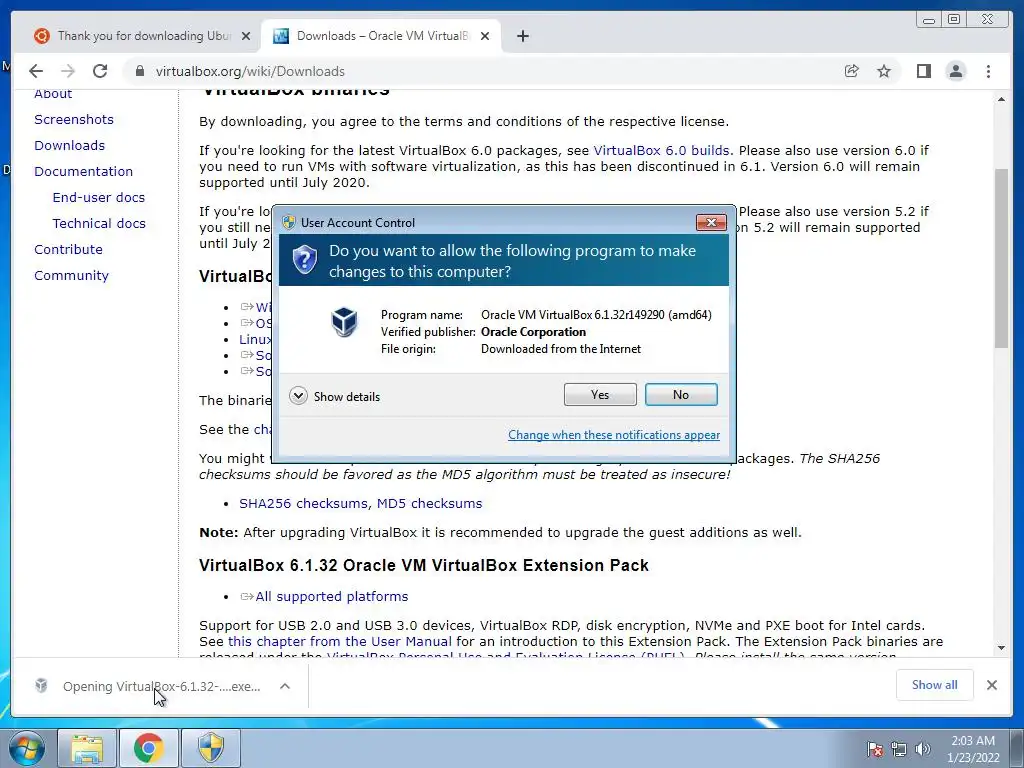Click the vertical scrollbar thumb
The height and width of the screenshot is (768, 1024).
pyautogui.click(x=1001, y=258)
